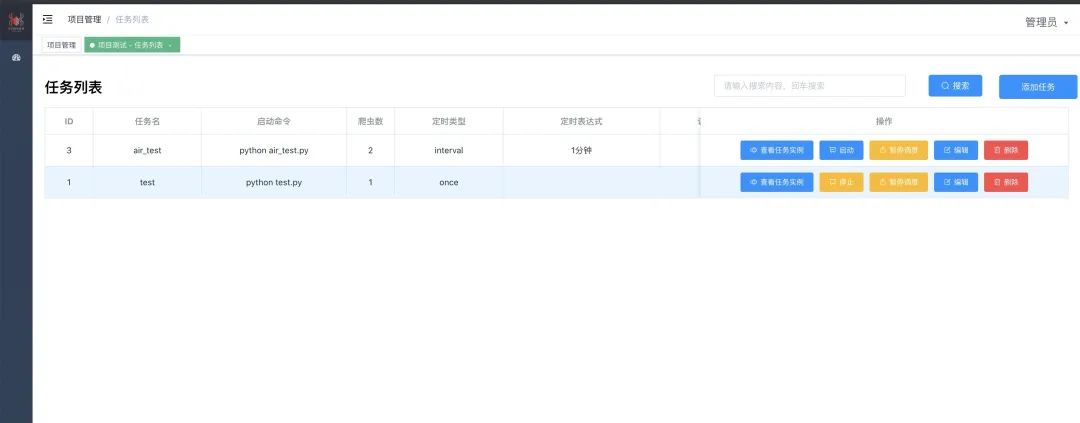Image resolution: width=1080 pixels, height=423 pixels.
Task: Pause scheduling for the test task
Action: 898,182
